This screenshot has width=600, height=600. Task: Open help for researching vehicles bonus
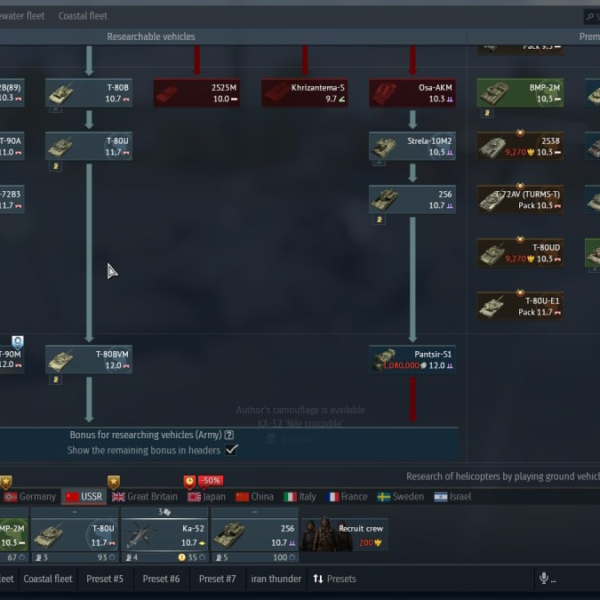pyautogui.click(x=229, y=435)
